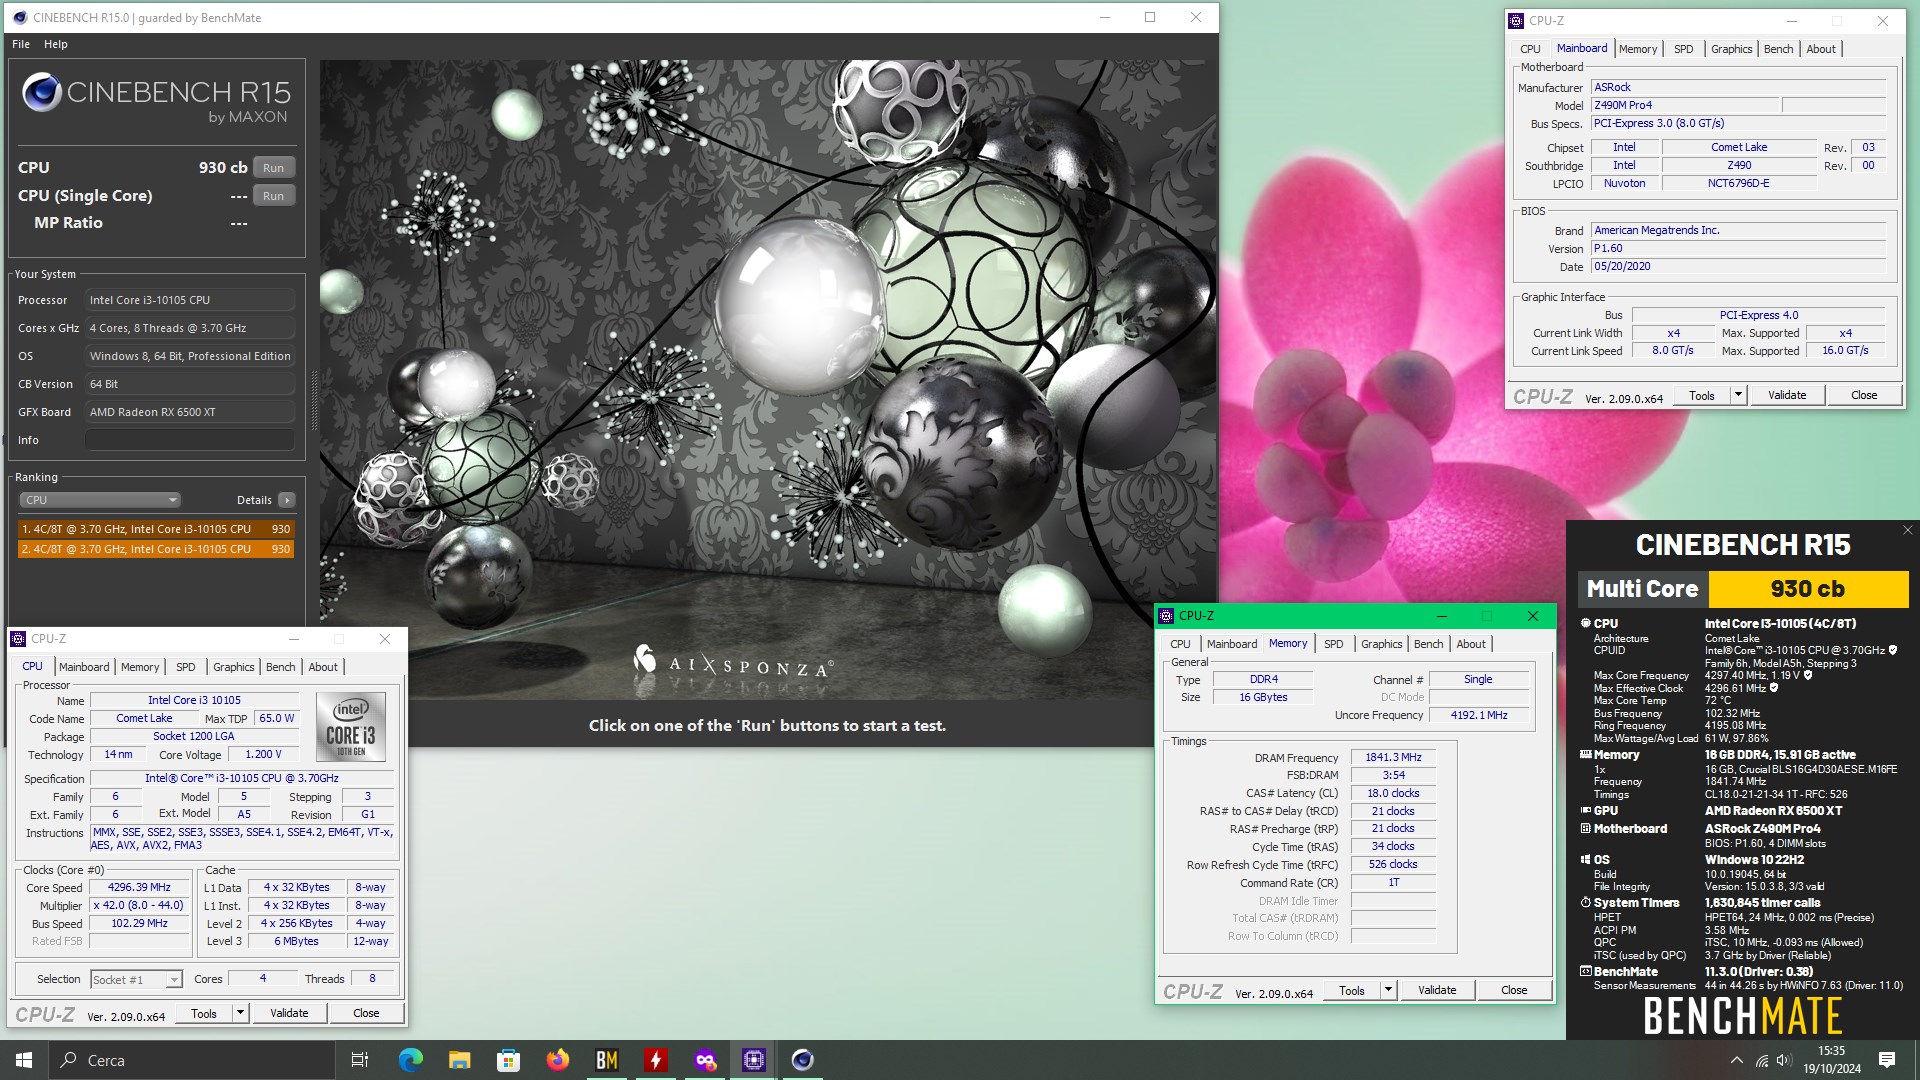Click Validate in Memory CPU-Z window
The image size is (1920, 1080).
click(1437, 990)
